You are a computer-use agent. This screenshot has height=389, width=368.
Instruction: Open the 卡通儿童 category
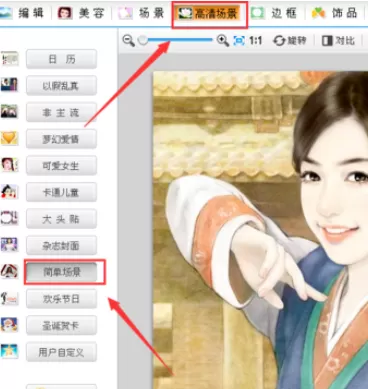(61, 192)
